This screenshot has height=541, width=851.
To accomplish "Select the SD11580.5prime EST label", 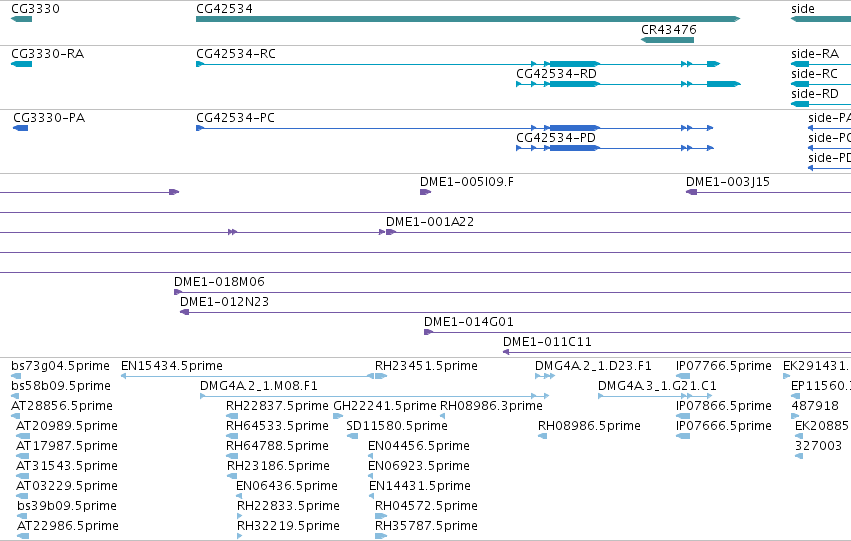I will tap(397, 427).
